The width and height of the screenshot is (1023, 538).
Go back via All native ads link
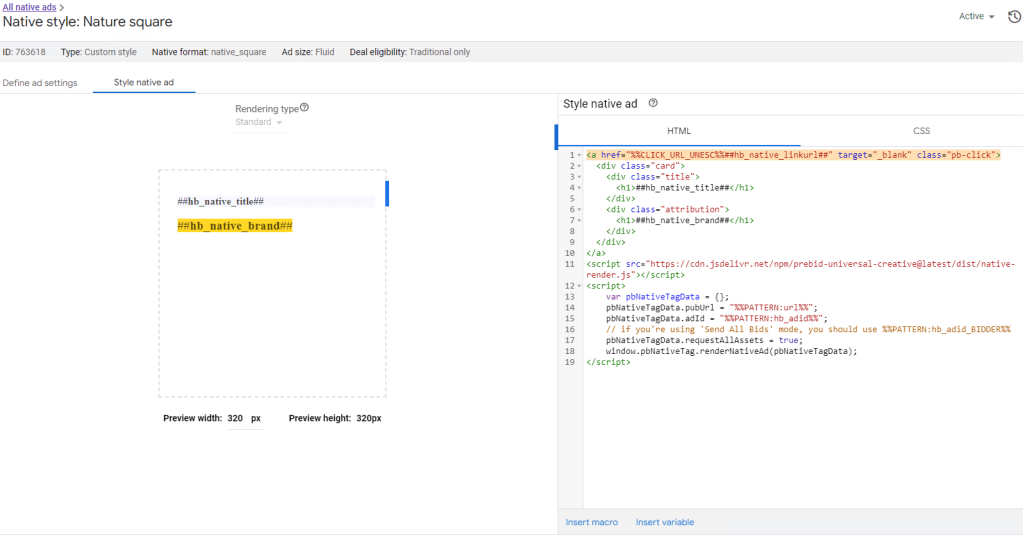29,7
